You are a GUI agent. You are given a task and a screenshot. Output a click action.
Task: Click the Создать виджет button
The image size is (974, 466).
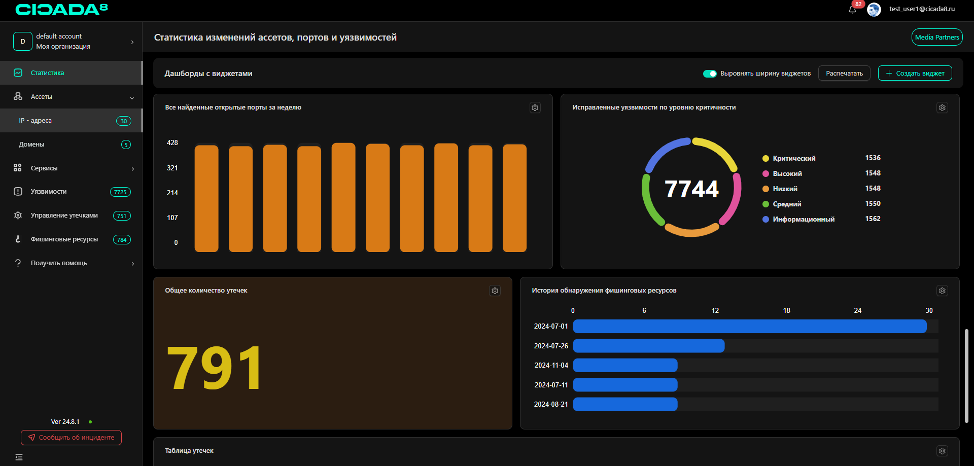pos(915,73)
